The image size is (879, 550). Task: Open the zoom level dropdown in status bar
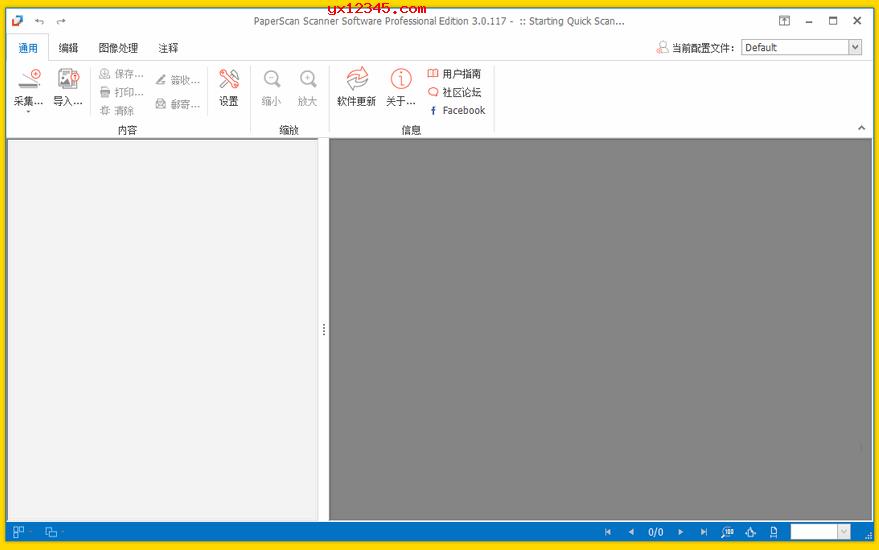tap(844, 531)
